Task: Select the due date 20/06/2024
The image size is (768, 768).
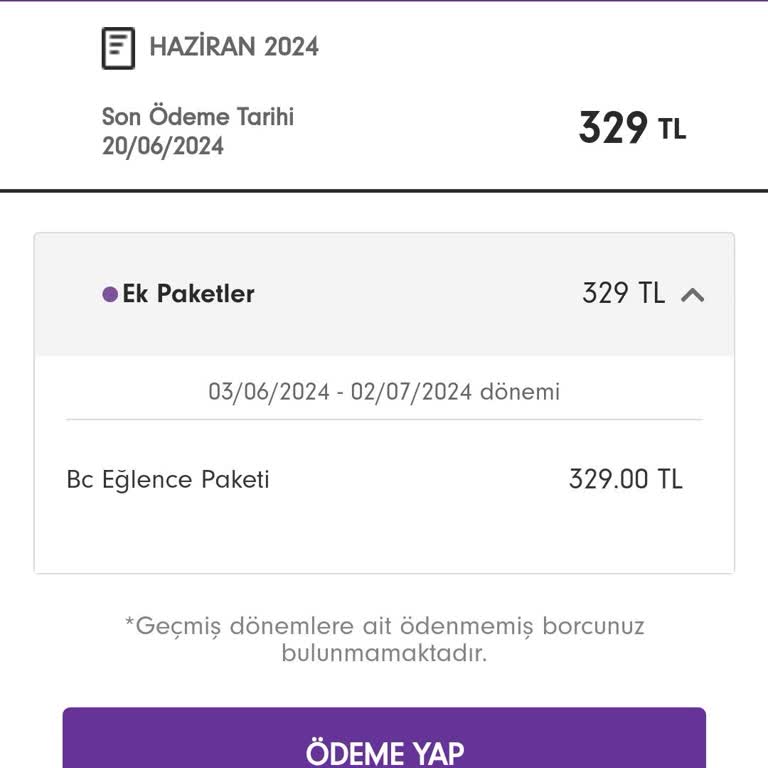Action: pos(163,146)
